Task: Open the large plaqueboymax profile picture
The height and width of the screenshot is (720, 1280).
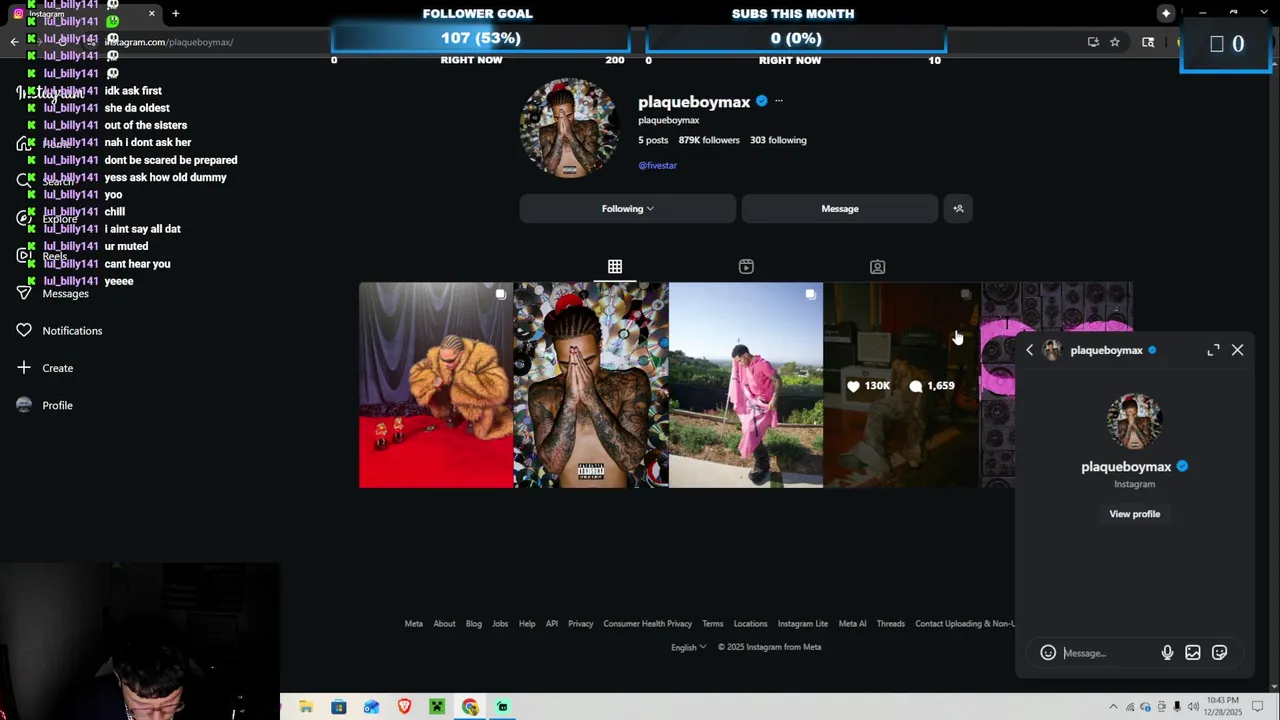Action: (569, 128)
